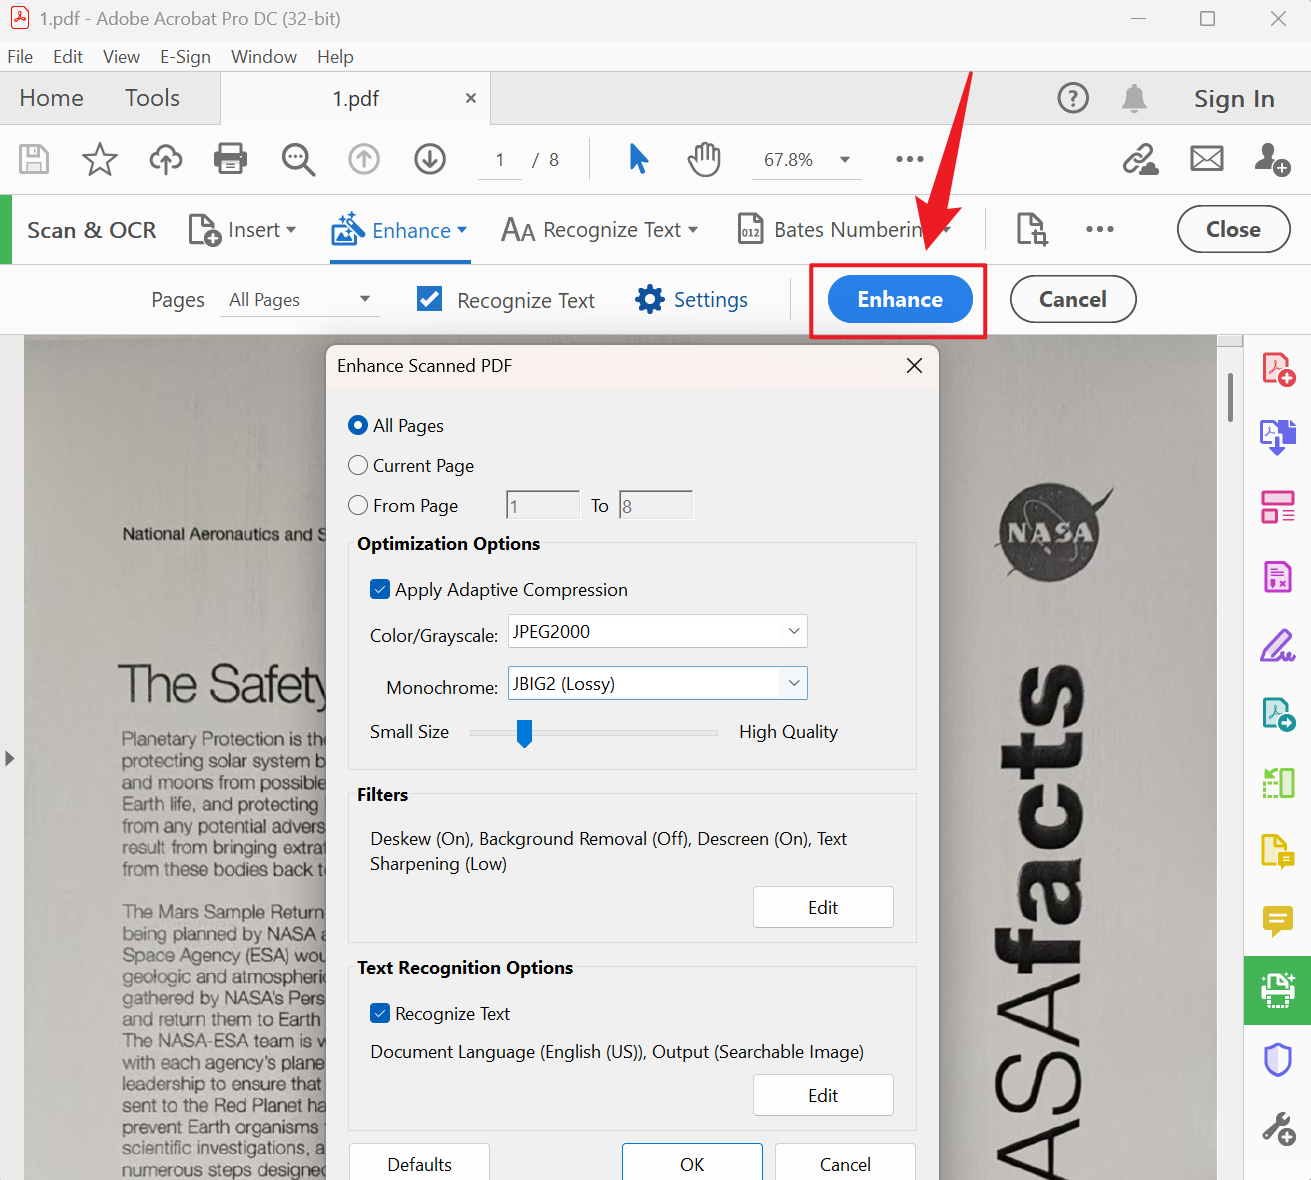Open the Color/Grayscale JPEG2000 dropdown

[x=657, y=632]
